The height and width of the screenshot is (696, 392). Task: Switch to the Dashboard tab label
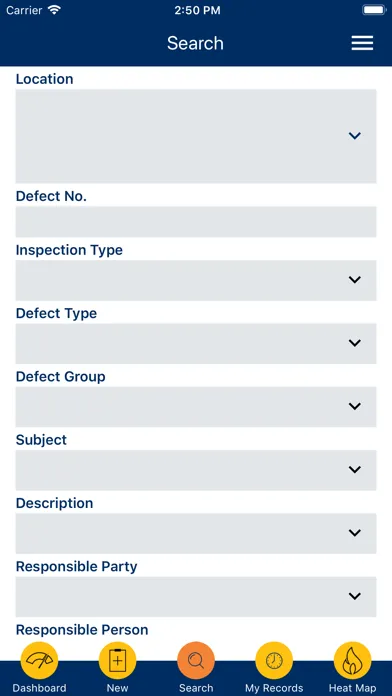tap(39, 688)
